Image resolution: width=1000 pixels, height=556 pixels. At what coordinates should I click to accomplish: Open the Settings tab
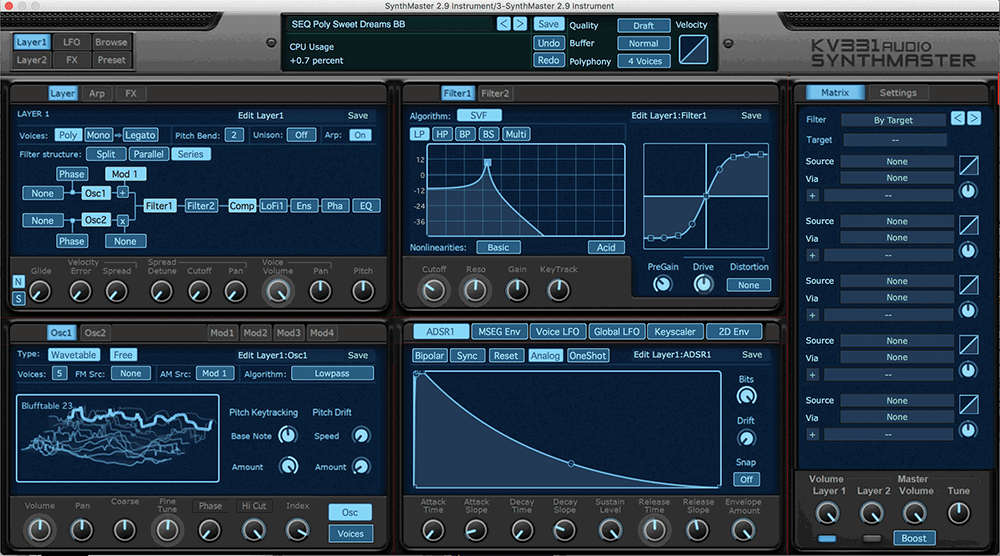pos(898,92)
